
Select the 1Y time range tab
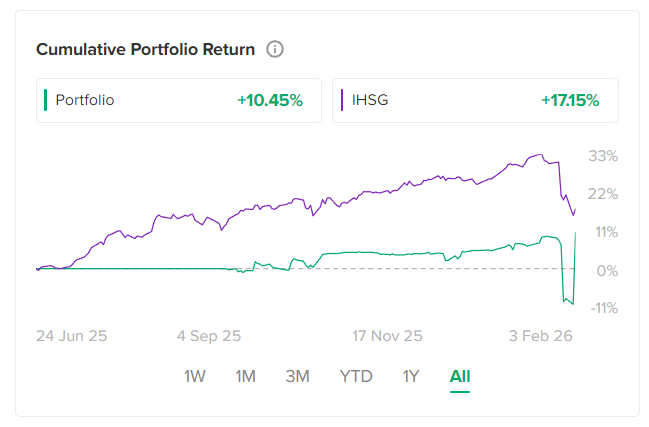click(410, 376)
